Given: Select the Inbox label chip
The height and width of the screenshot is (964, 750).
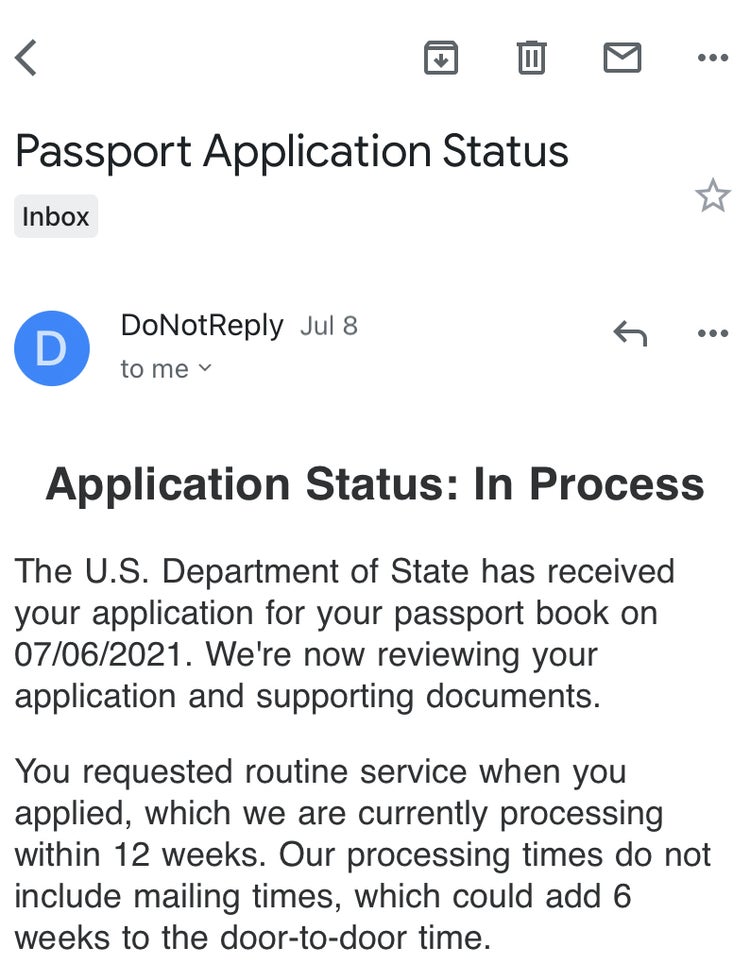Looking at the screenshot, I should tap(55, 215).
